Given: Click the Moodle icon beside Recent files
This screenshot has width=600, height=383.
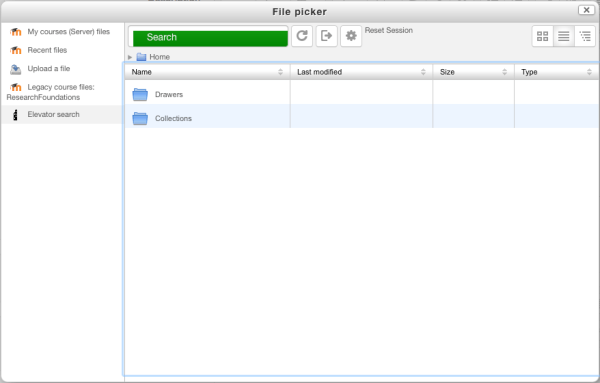Looking at the screenshot, I should [16, 50].
